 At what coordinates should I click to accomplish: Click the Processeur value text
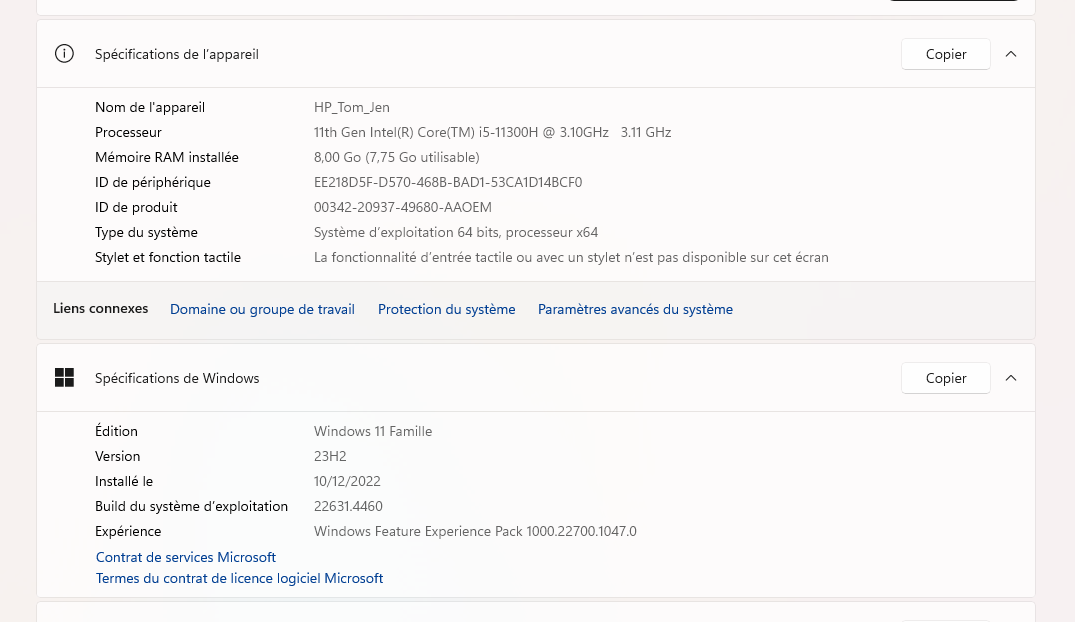[x=492, y=132]
